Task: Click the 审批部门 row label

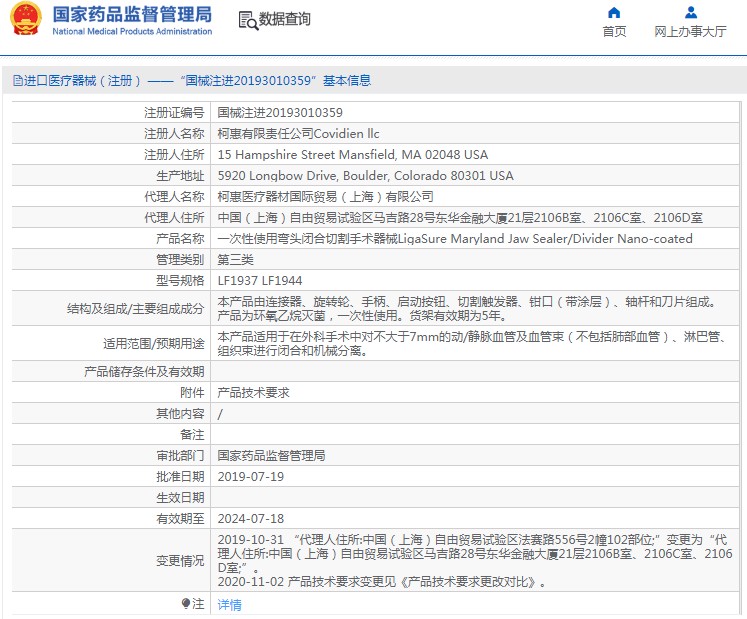Action: click(x=180, y=456)
